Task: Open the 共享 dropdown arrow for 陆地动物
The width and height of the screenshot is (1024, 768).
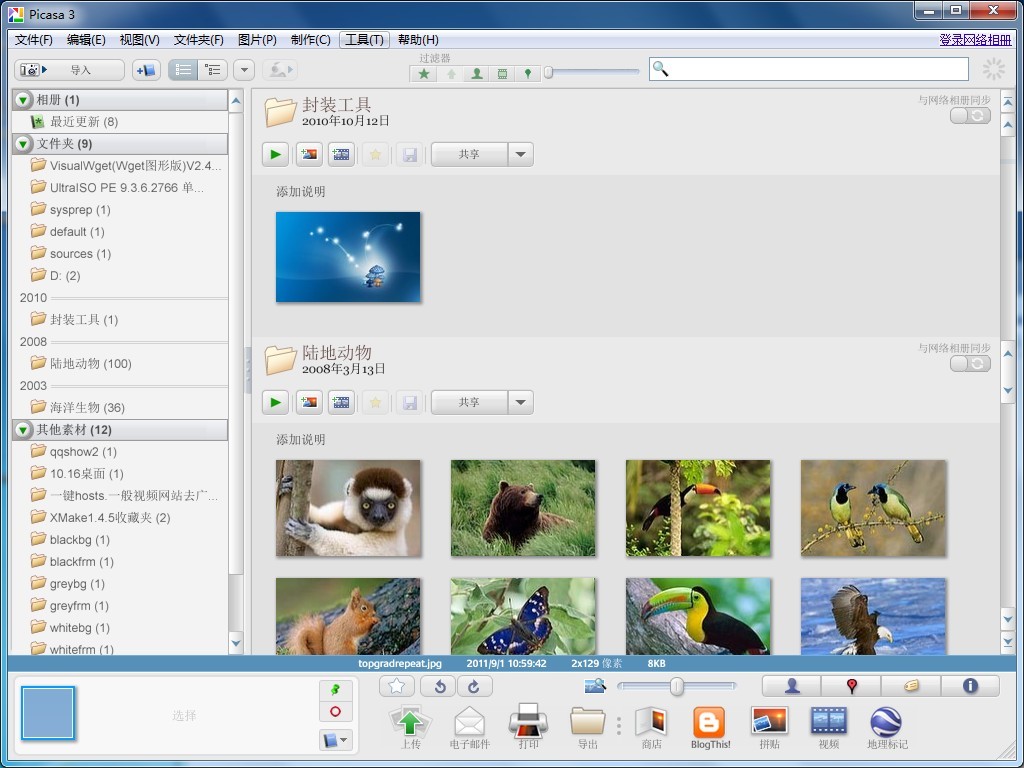Action: [x=520, y=402]
